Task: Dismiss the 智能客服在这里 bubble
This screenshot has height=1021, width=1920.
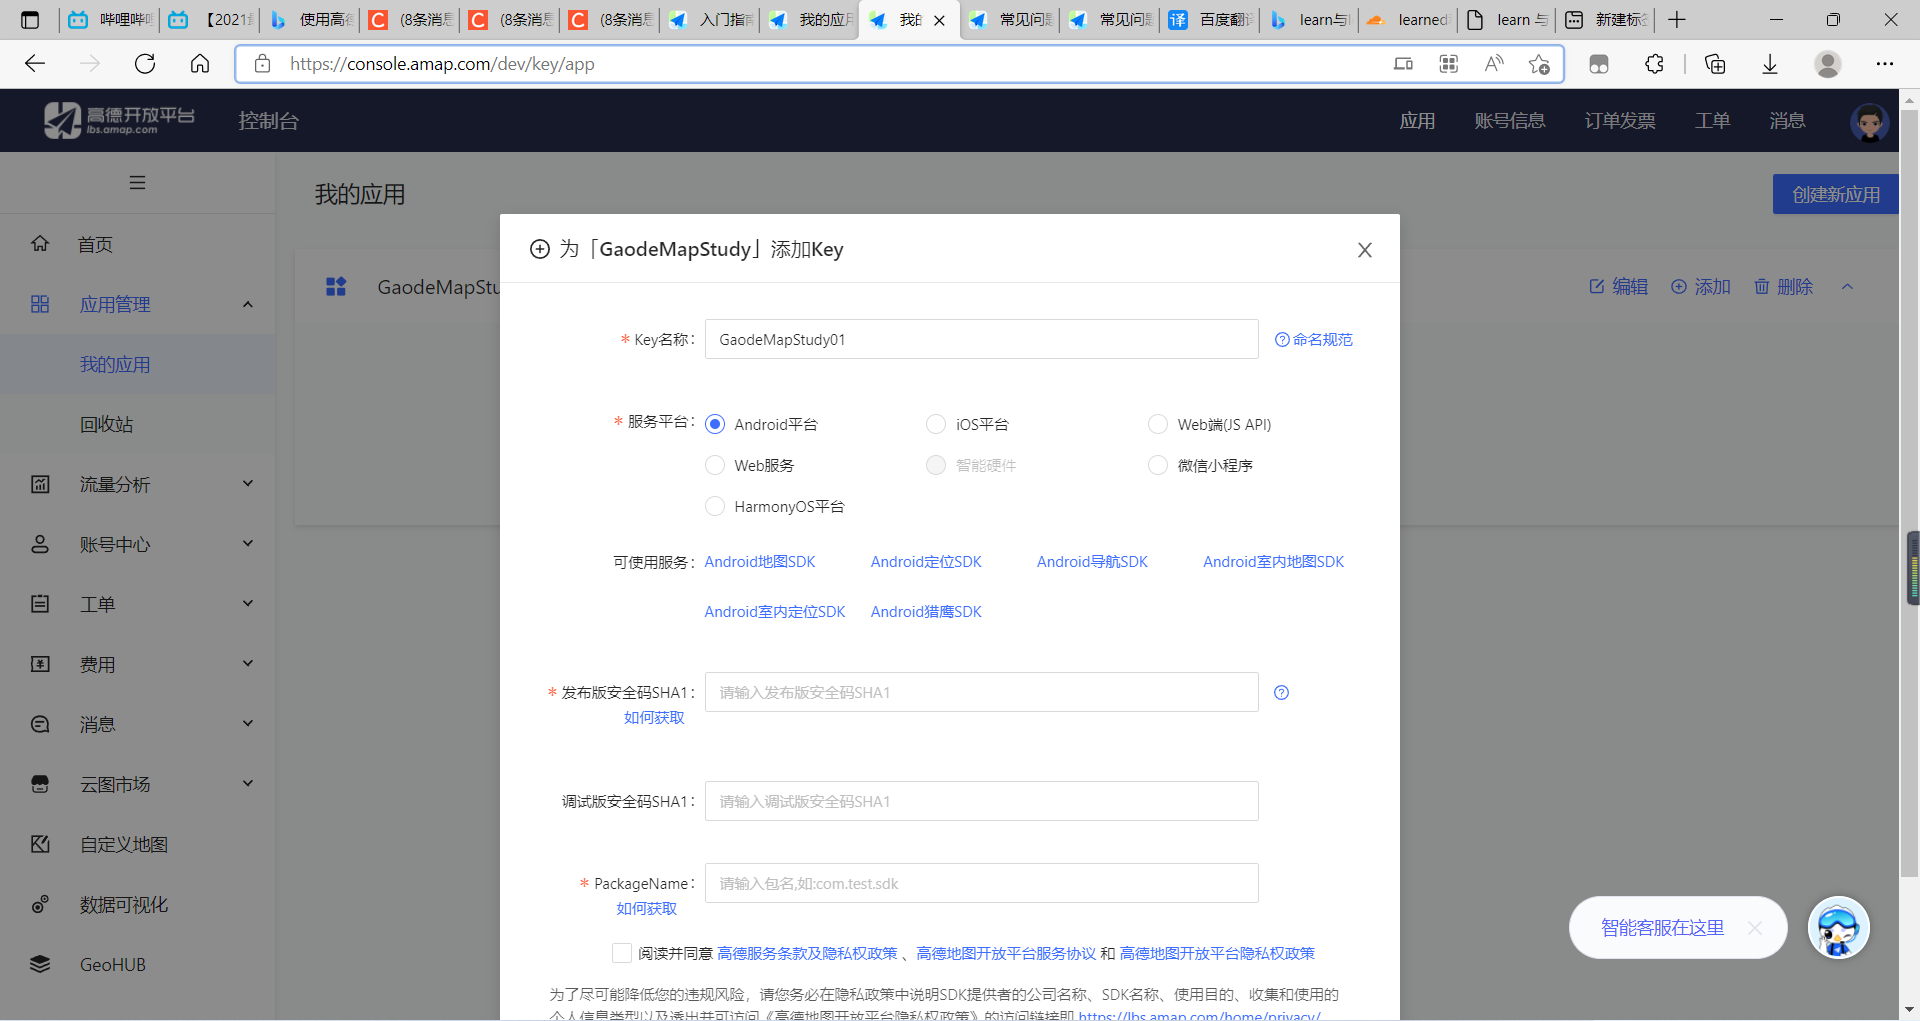Action: [1754, 928]
